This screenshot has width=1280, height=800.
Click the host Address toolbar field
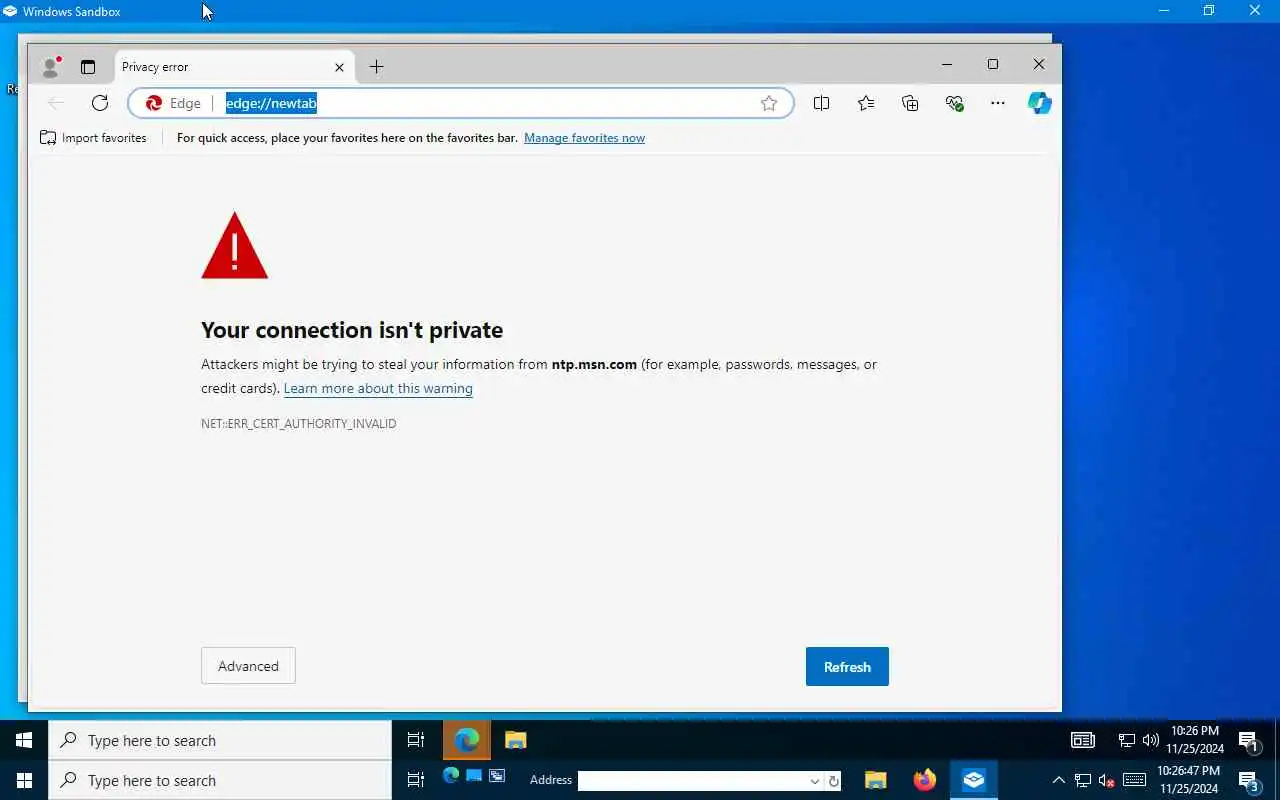(x=692, y=780)
